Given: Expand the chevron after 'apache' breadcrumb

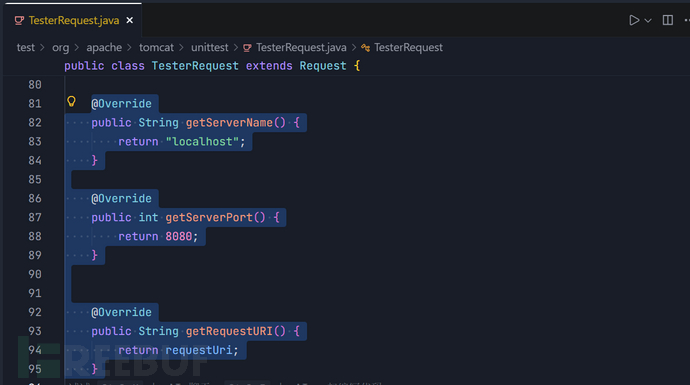Looking at the screenshot, I should click(x=130, y=48).
